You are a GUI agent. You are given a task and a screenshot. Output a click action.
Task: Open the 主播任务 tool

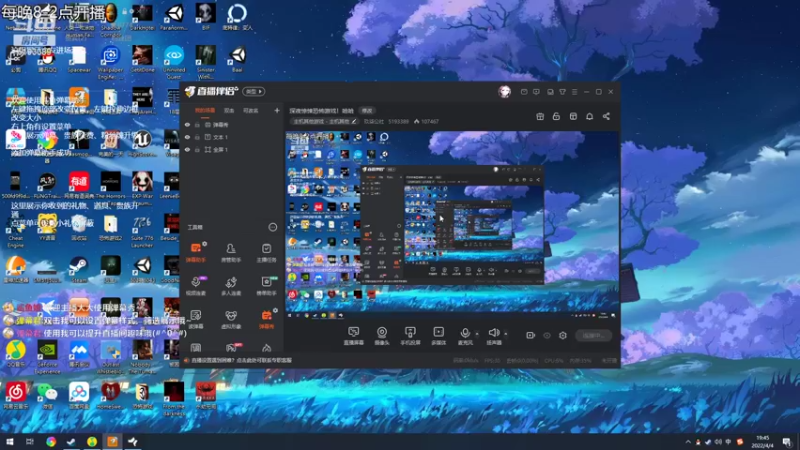[266, 253]
